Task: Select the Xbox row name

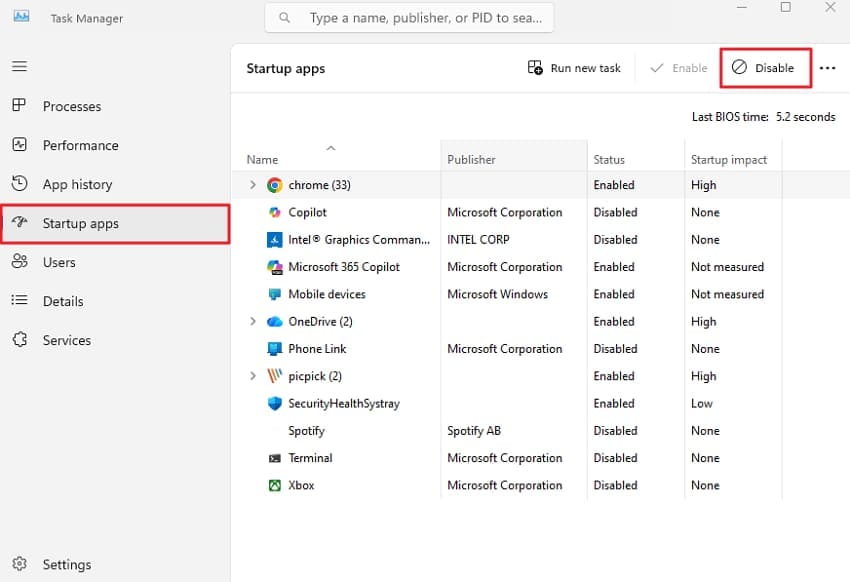Action: coord(301,486)
